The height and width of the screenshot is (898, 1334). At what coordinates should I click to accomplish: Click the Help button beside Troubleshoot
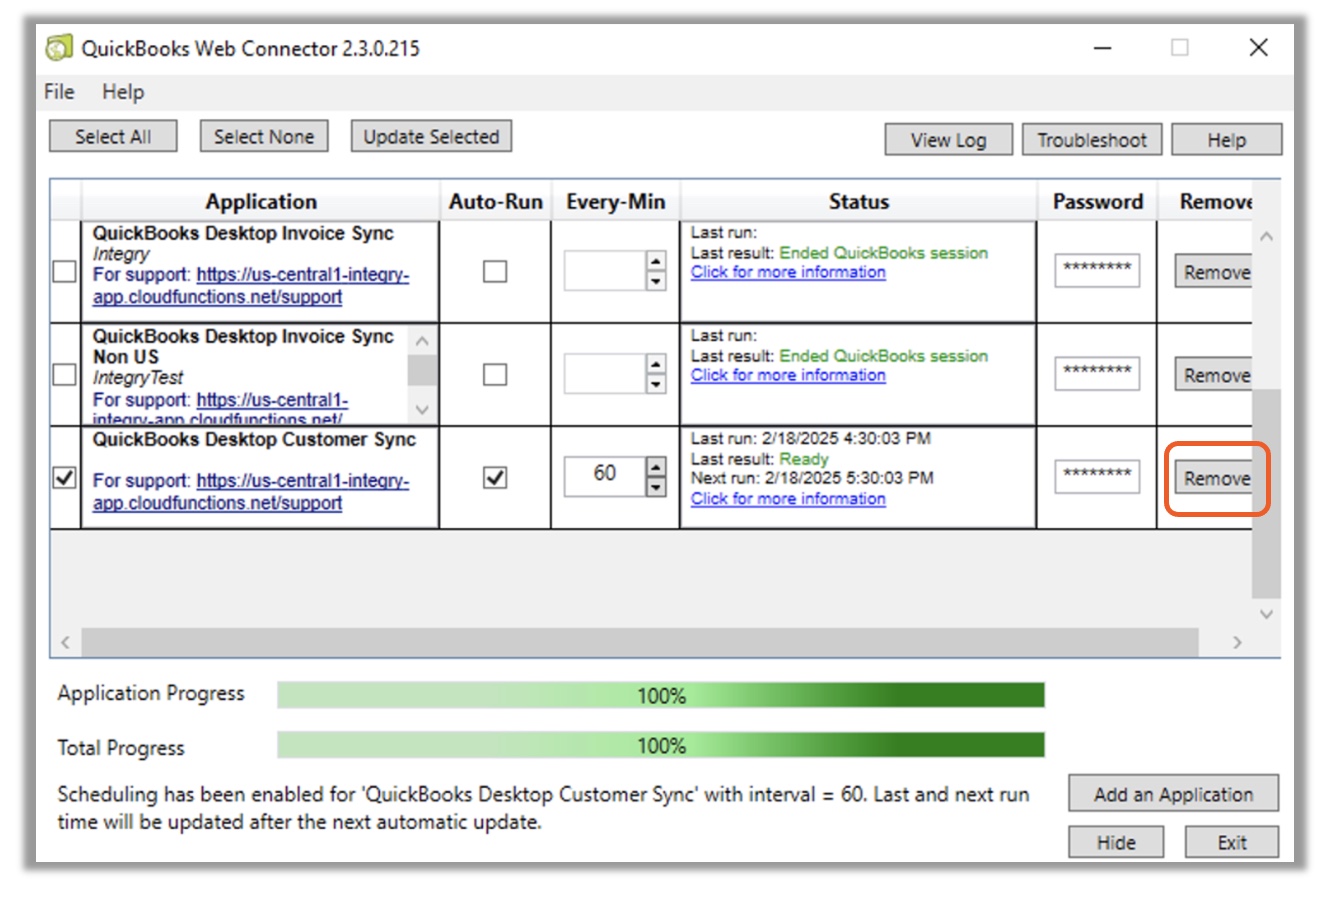1226,140
